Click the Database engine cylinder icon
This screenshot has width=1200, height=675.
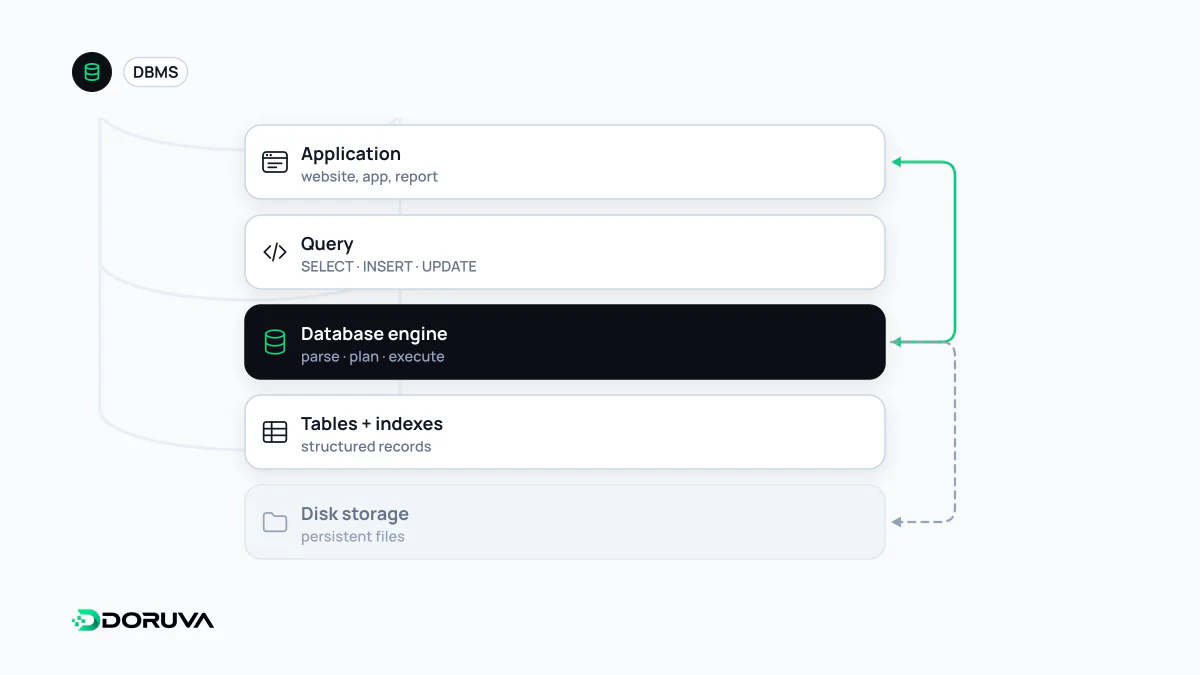(275, 342)
